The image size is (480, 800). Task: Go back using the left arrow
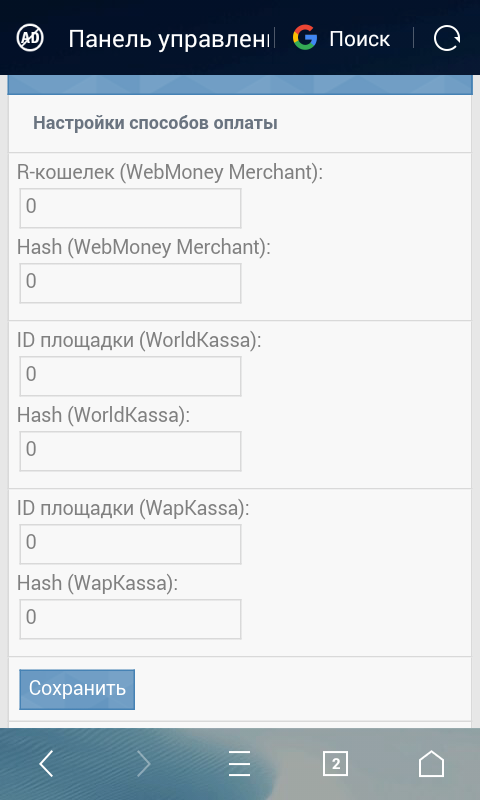coord(46,764)
